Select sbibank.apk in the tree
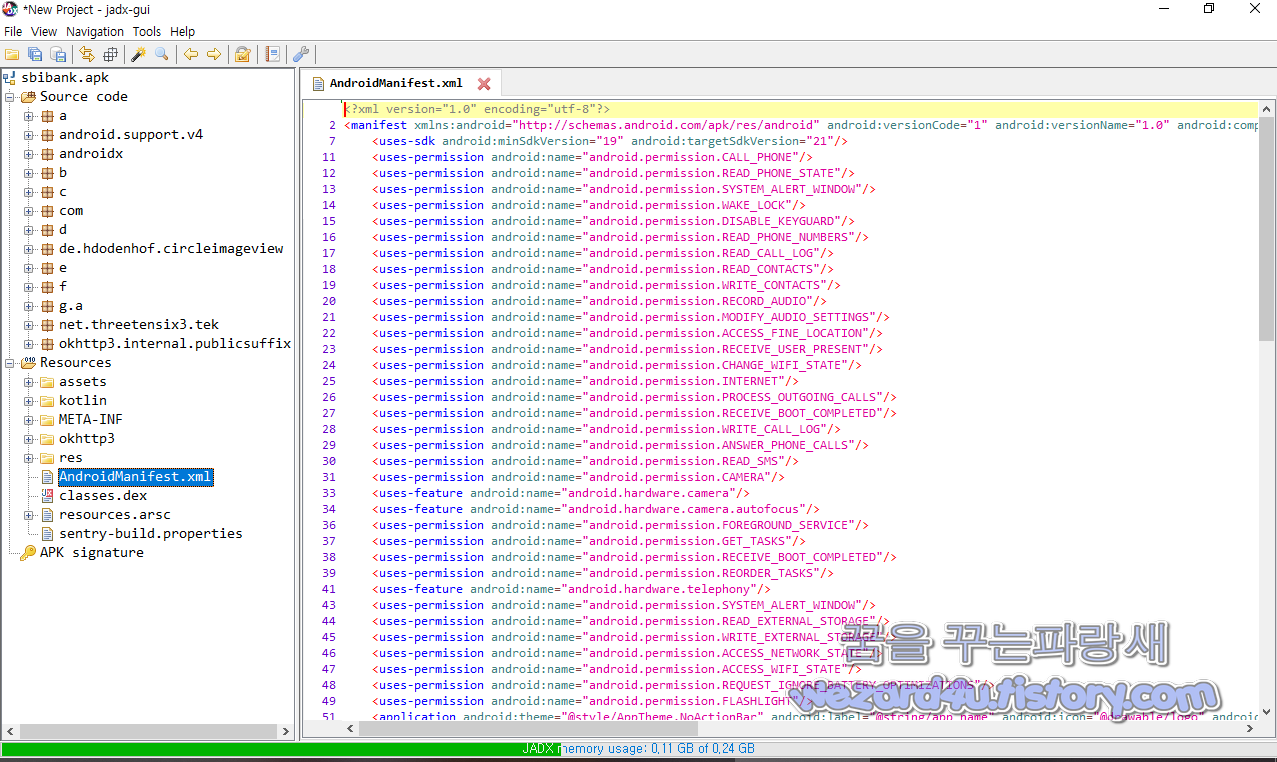The image size is (1277, 762). point(65,77)
